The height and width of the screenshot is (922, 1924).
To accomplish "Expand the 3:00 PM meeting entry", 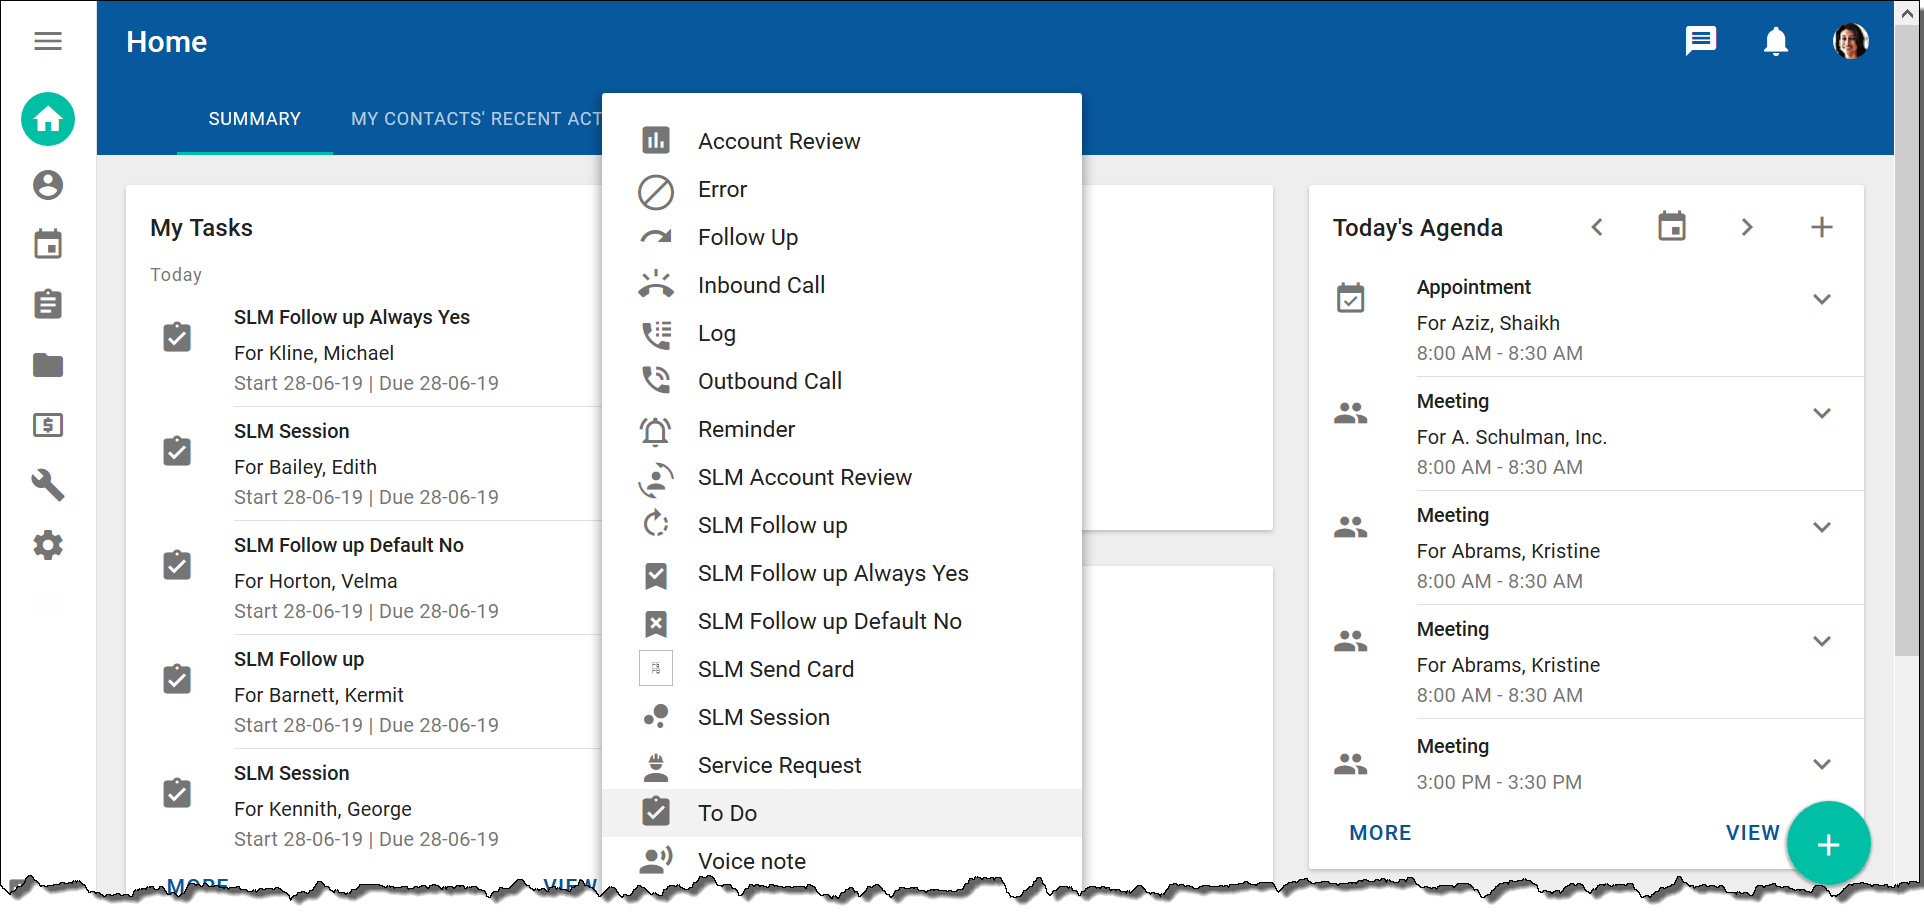I will point(1821,764).
